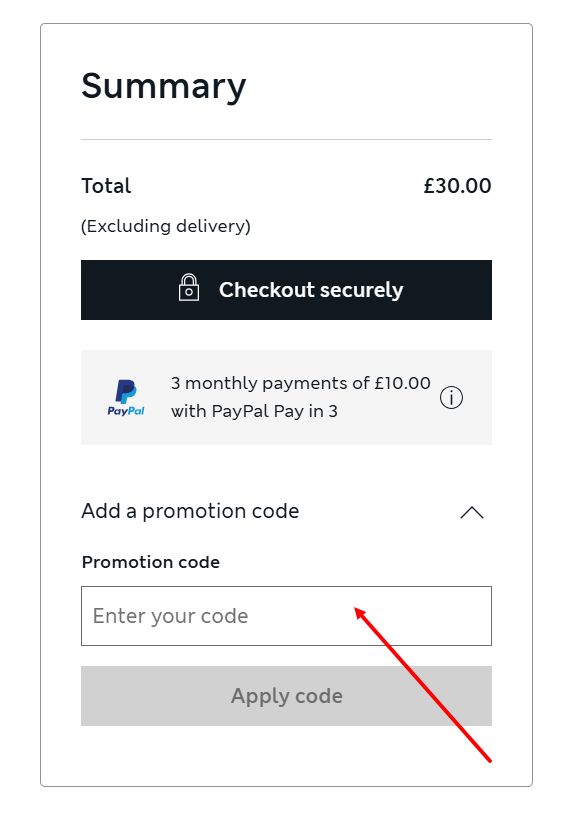Click inside the Enter your code field
Image resolution: width=576 pixels, height=815 pixels.
click(286, 615)
